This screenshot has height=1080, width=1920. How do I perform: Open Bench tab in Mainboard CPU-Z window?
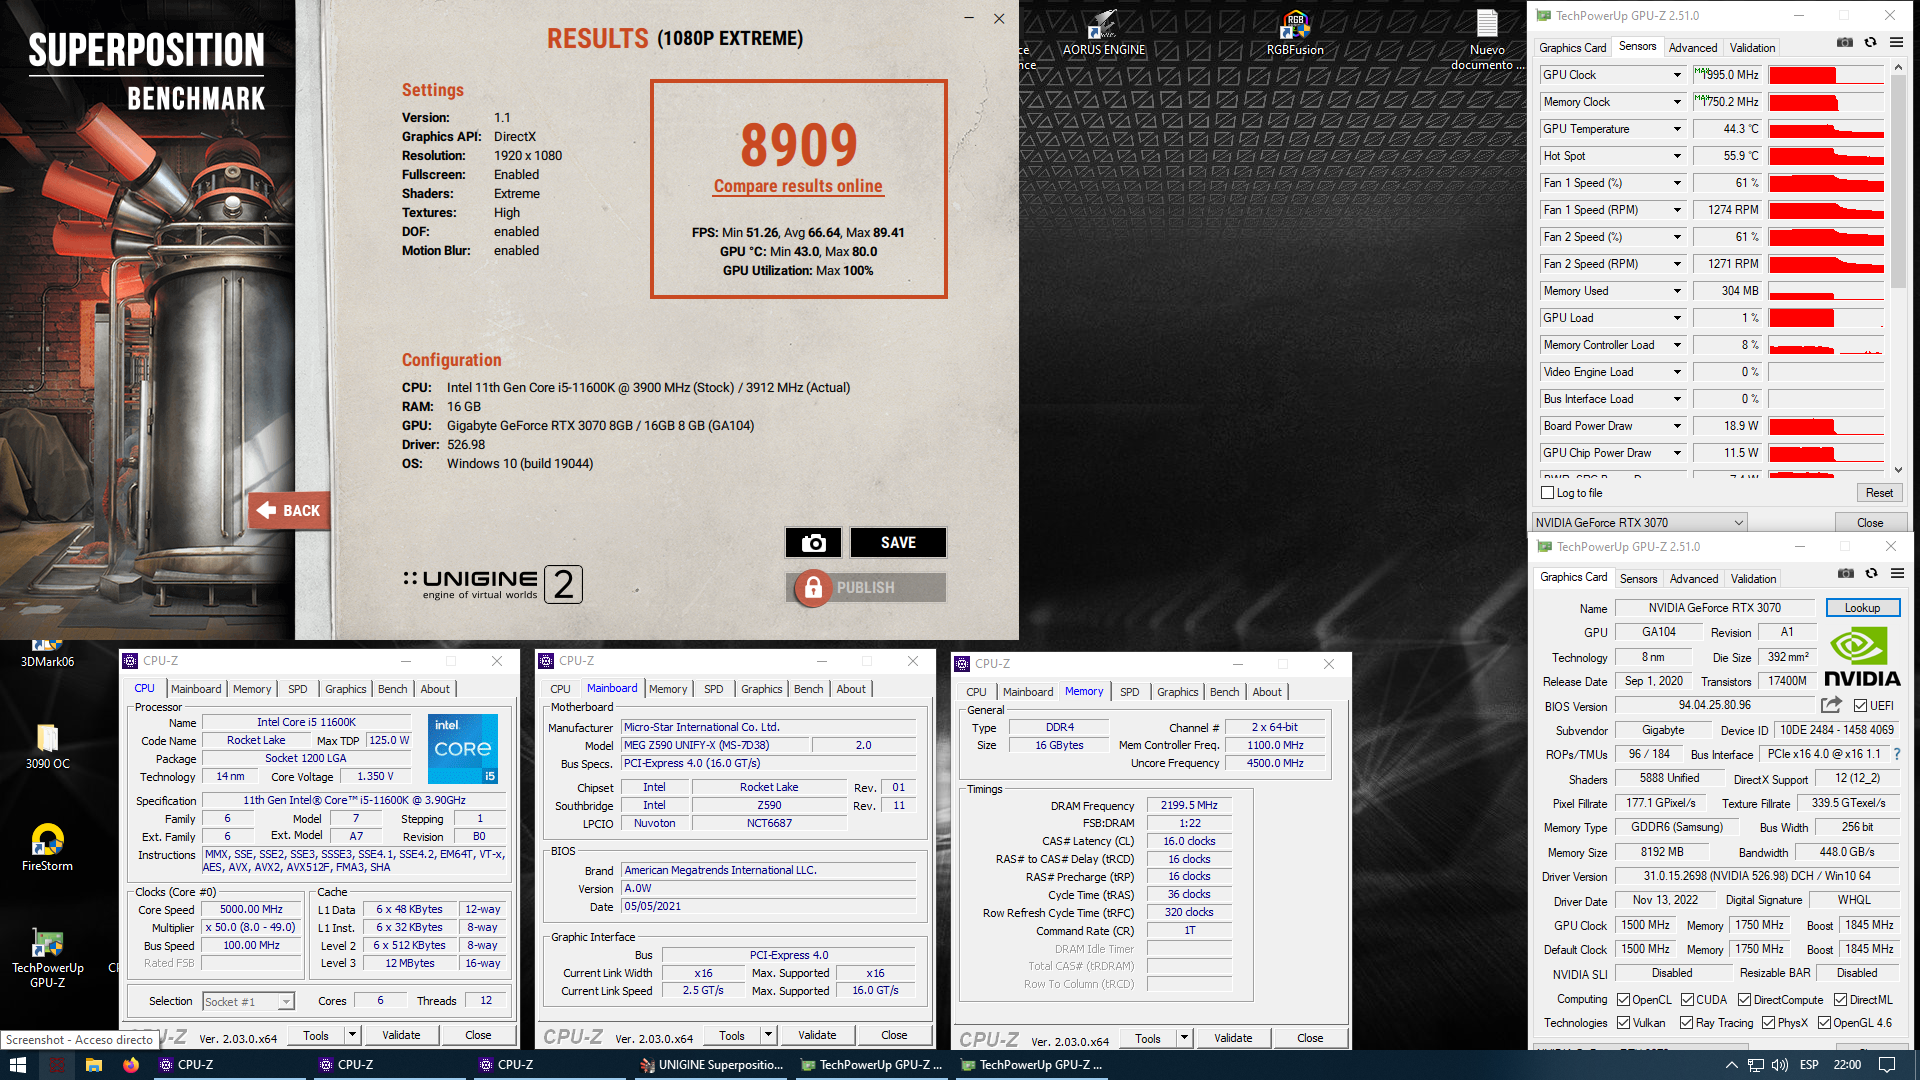tap(808, 689)
